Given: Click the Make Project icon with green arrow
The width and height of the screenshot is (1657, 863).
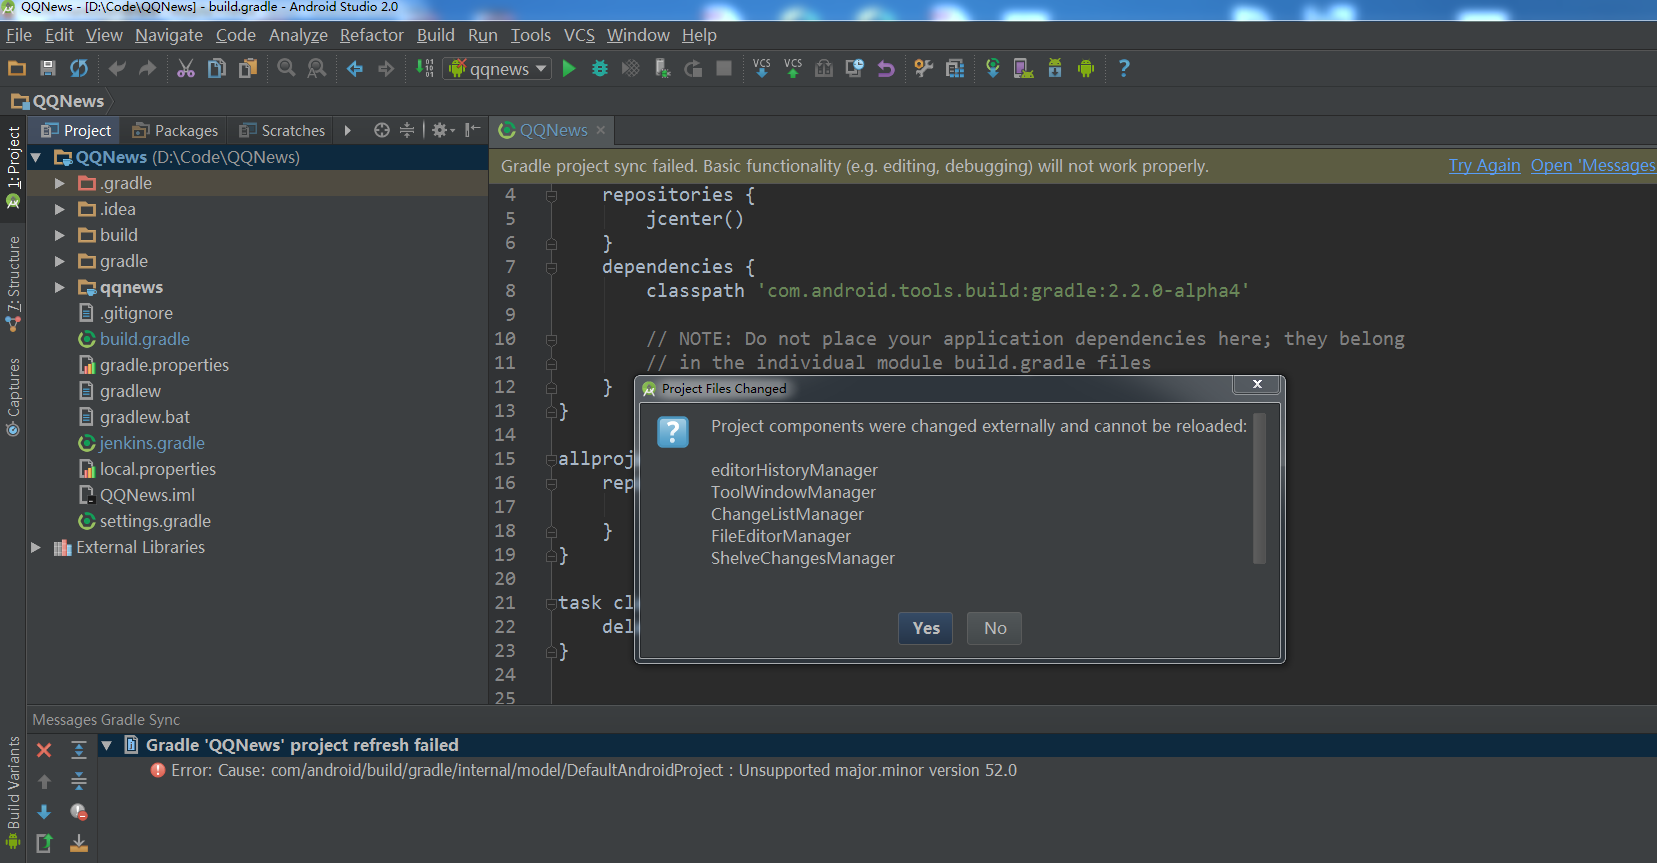Looking at the screenshot, I should point(425,68).
